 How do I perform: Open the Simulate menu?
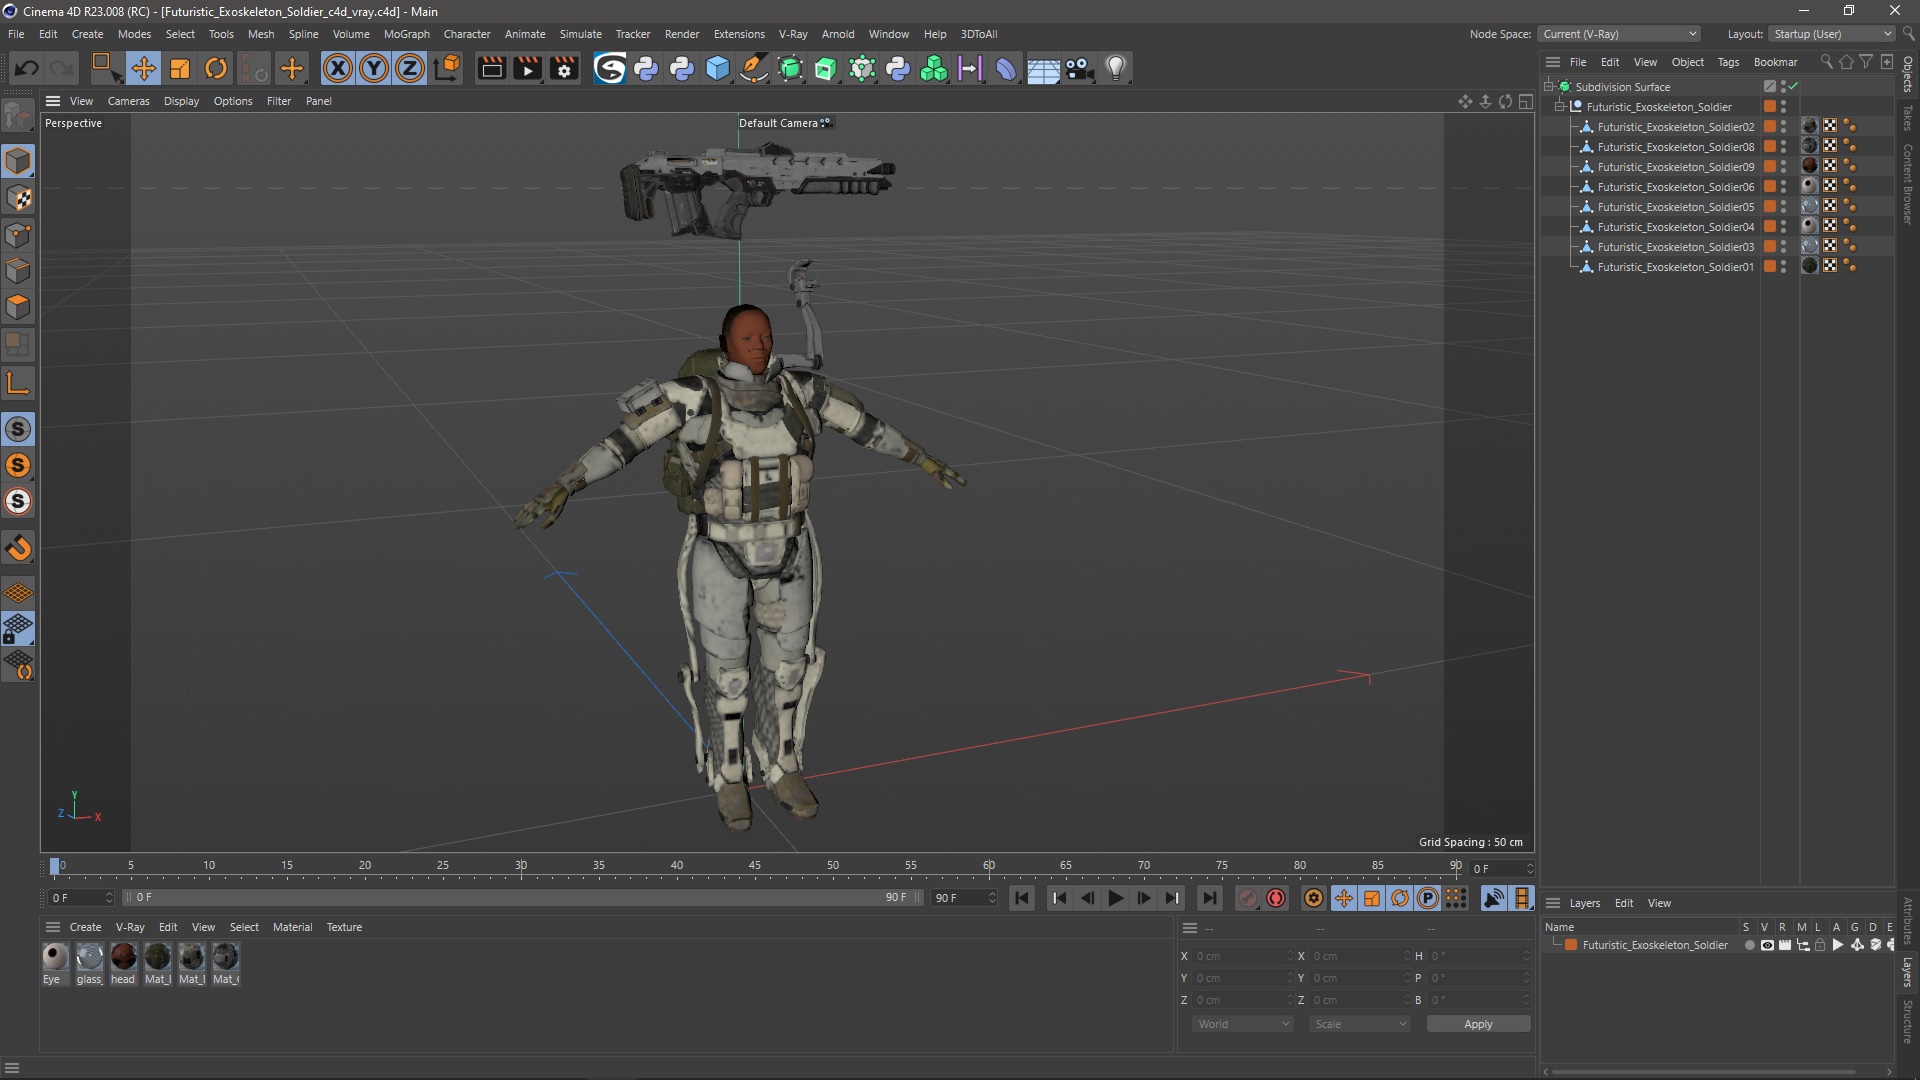click(580, 34)
